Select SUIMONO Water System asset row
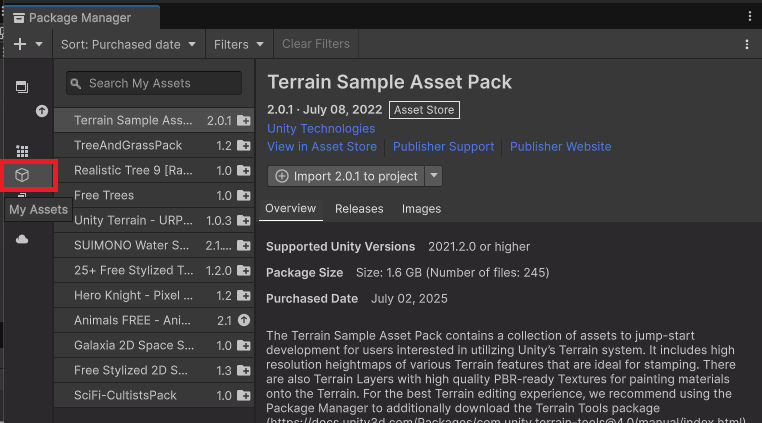The image size is (762, 423). 154,246
